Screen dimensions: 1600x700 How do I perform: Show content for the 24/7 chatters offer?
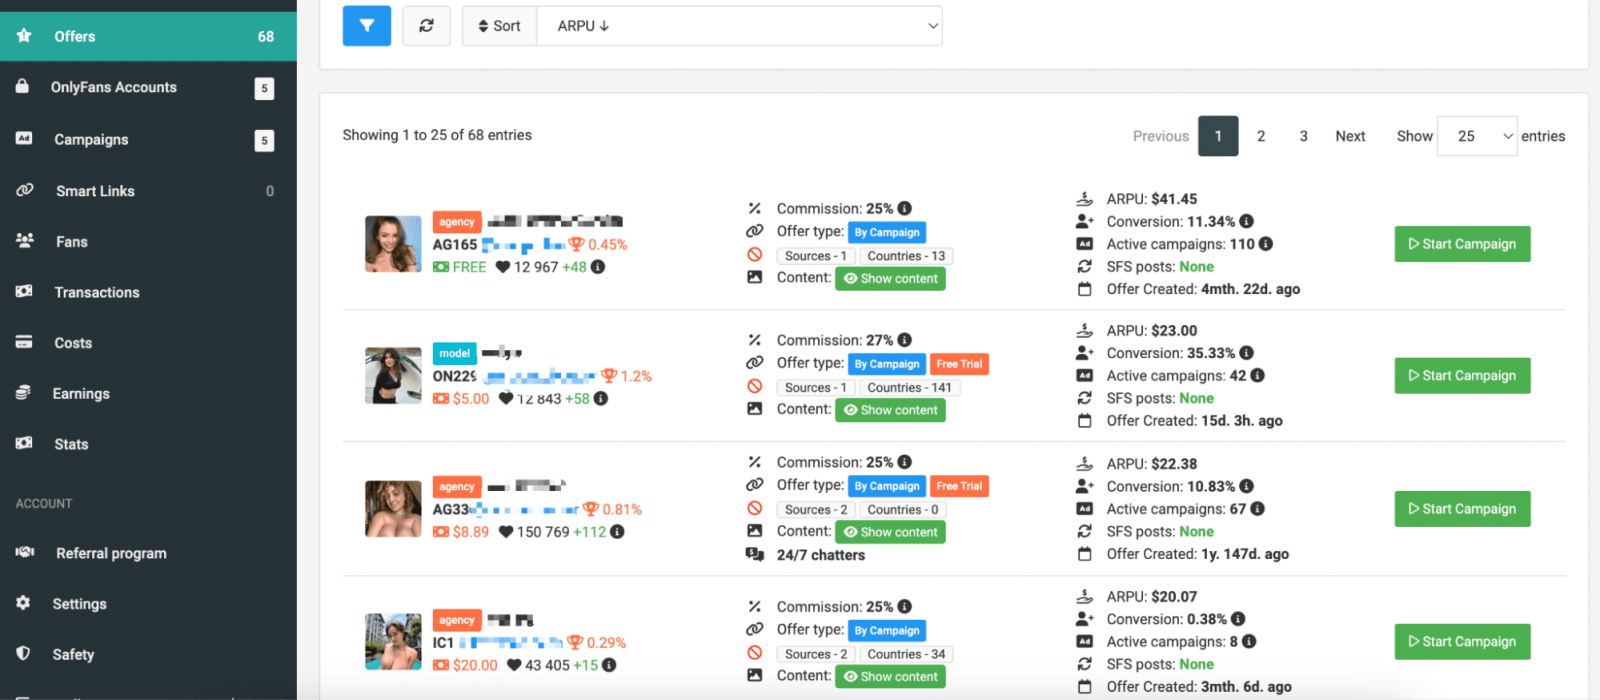click(x=890, y=532)
